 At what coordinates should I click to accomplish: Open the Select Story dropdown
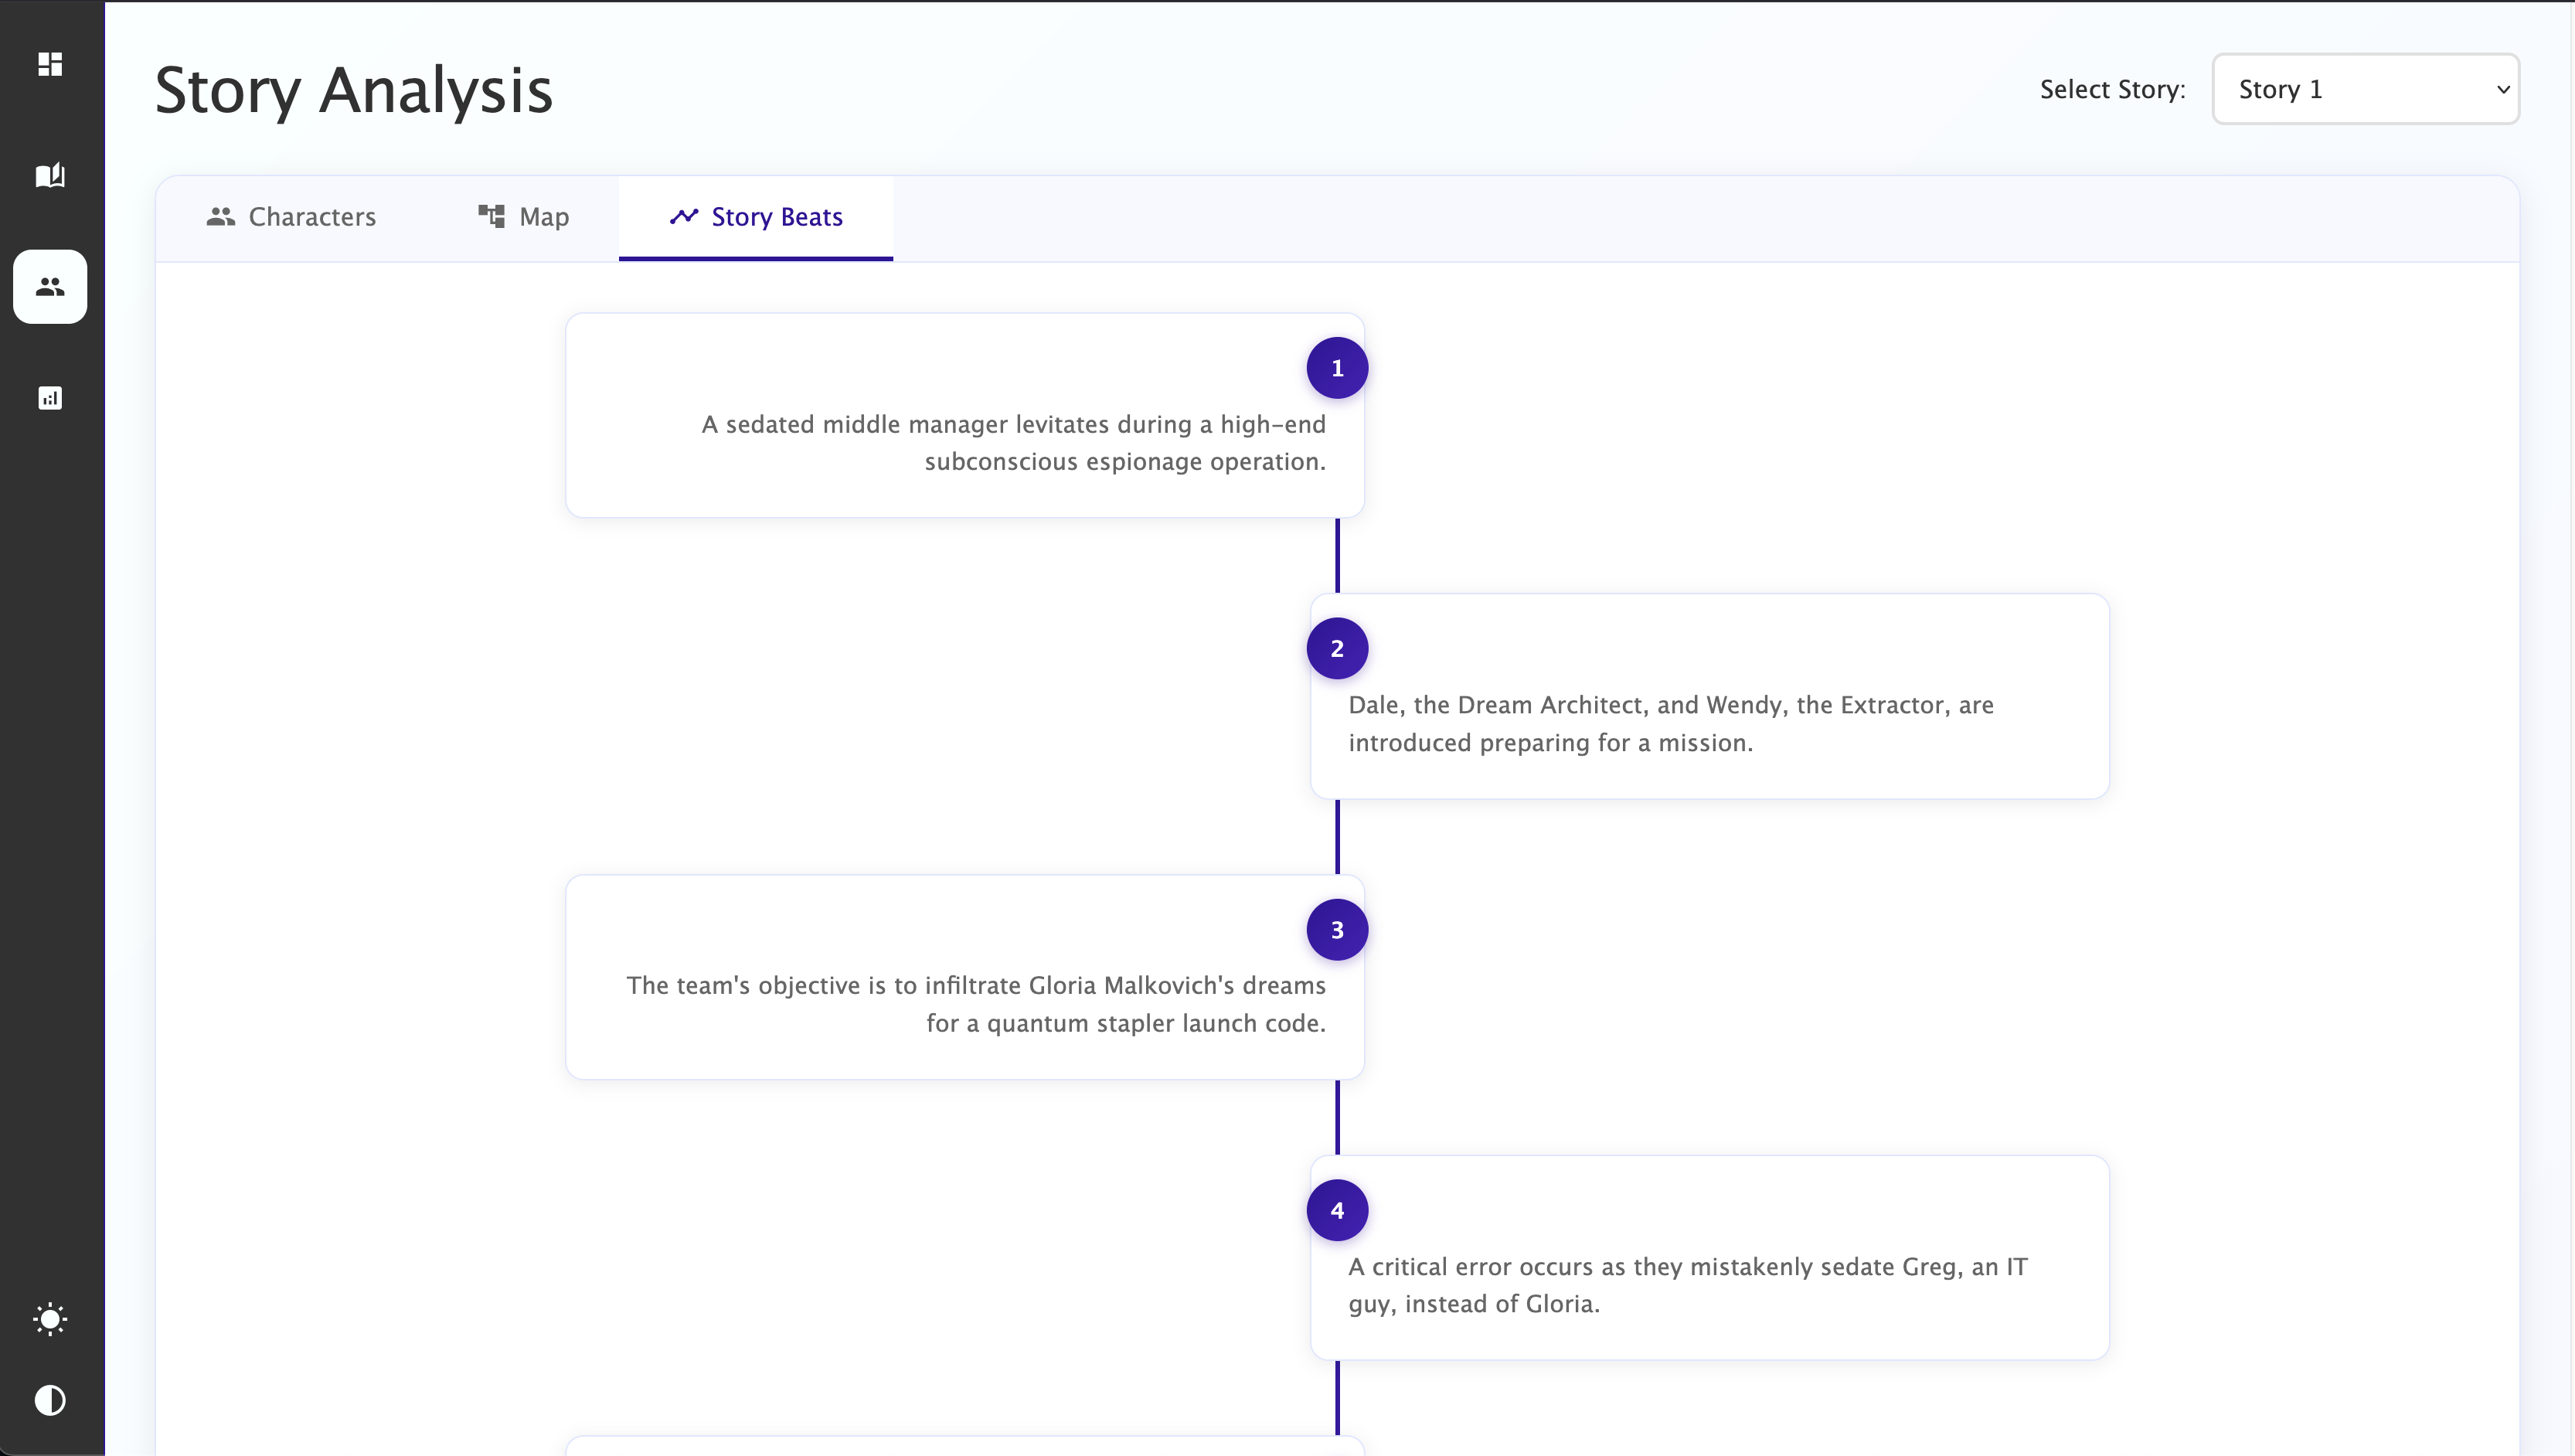pos(2364,89)
